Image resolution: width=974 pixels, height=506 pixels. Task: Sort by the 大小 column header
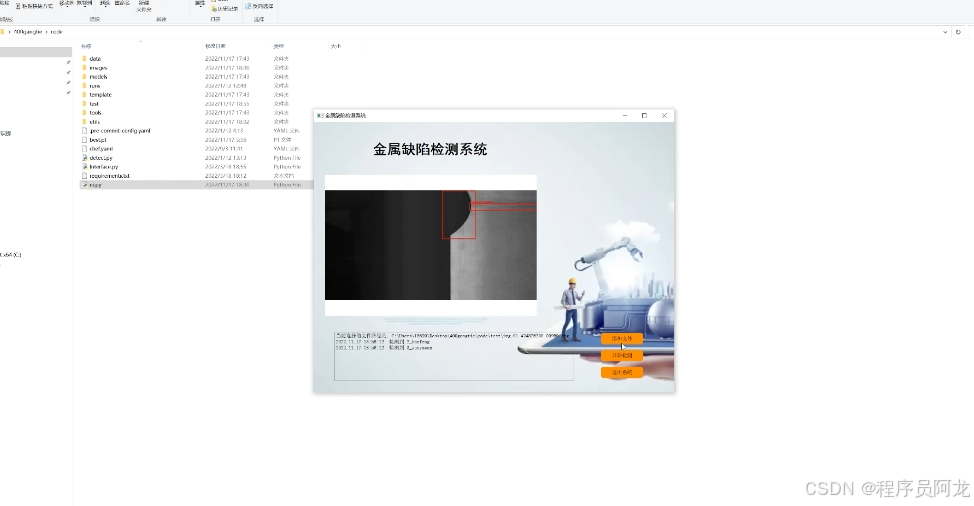click(x=335, y=46)
